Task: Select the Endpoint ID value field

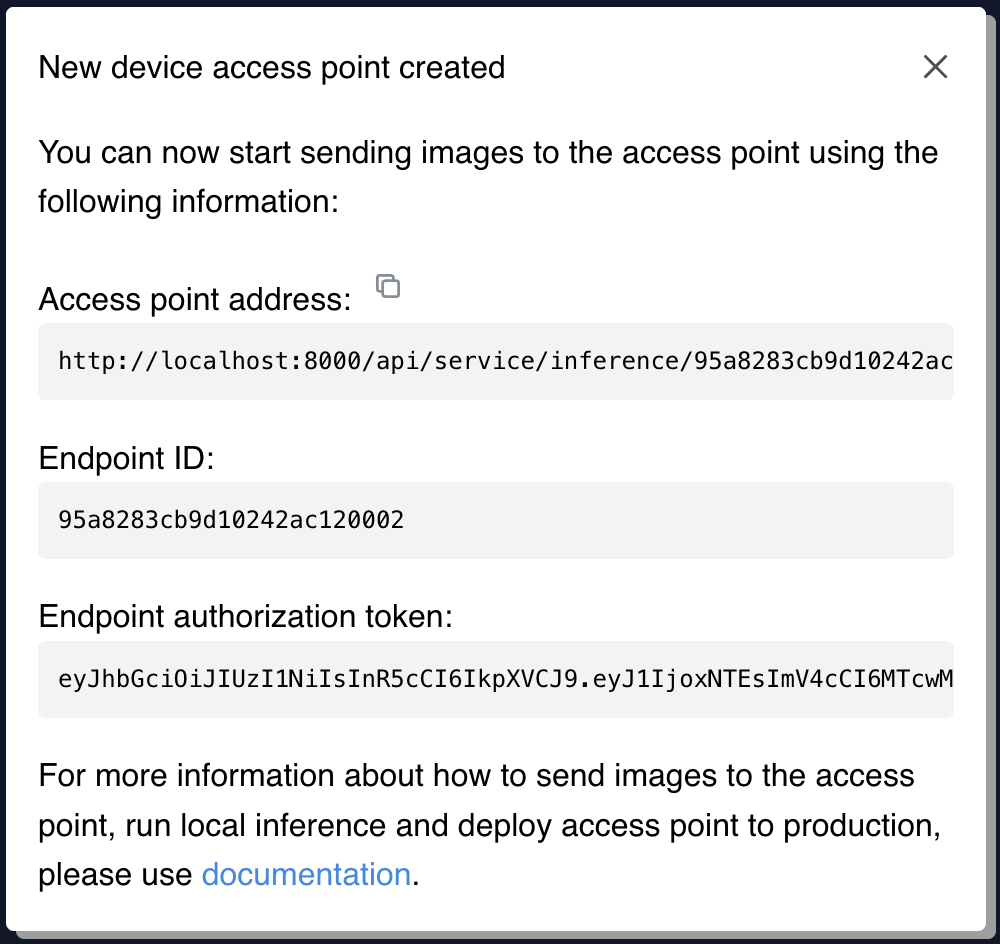Action: [495, 520]
